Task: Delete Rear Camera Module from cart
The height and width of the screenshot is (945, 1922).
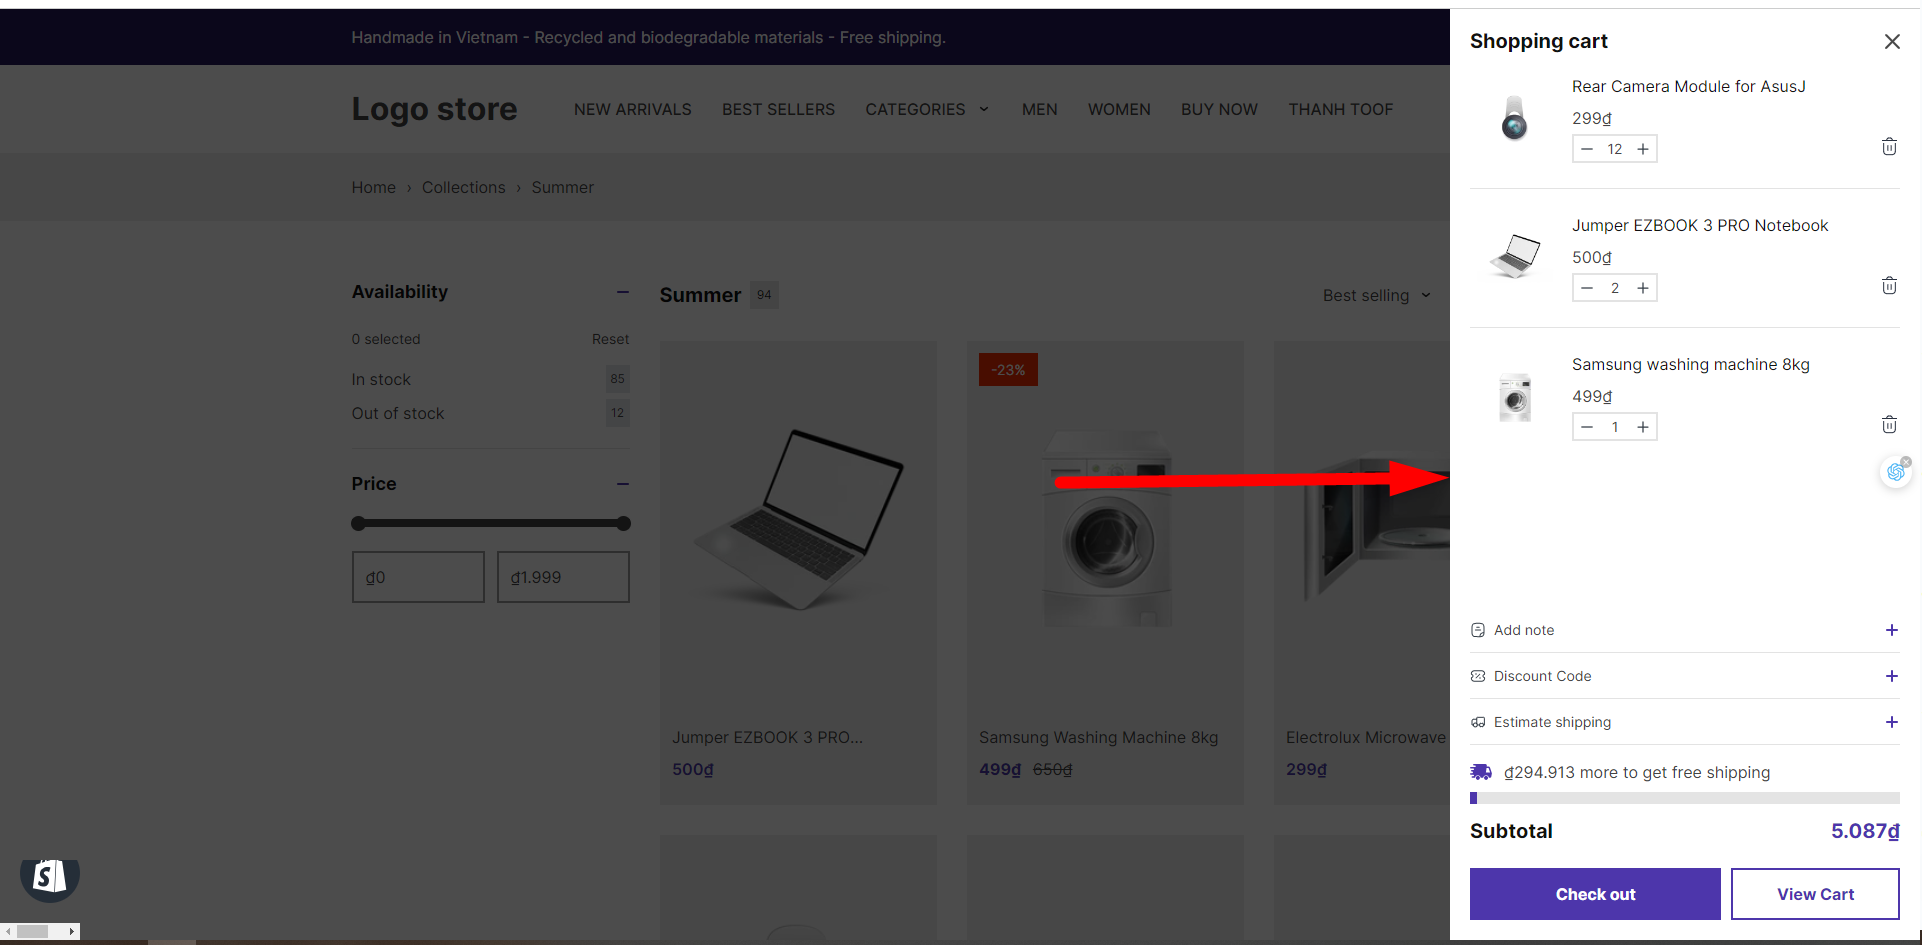Action: [x=1889, y=147]
